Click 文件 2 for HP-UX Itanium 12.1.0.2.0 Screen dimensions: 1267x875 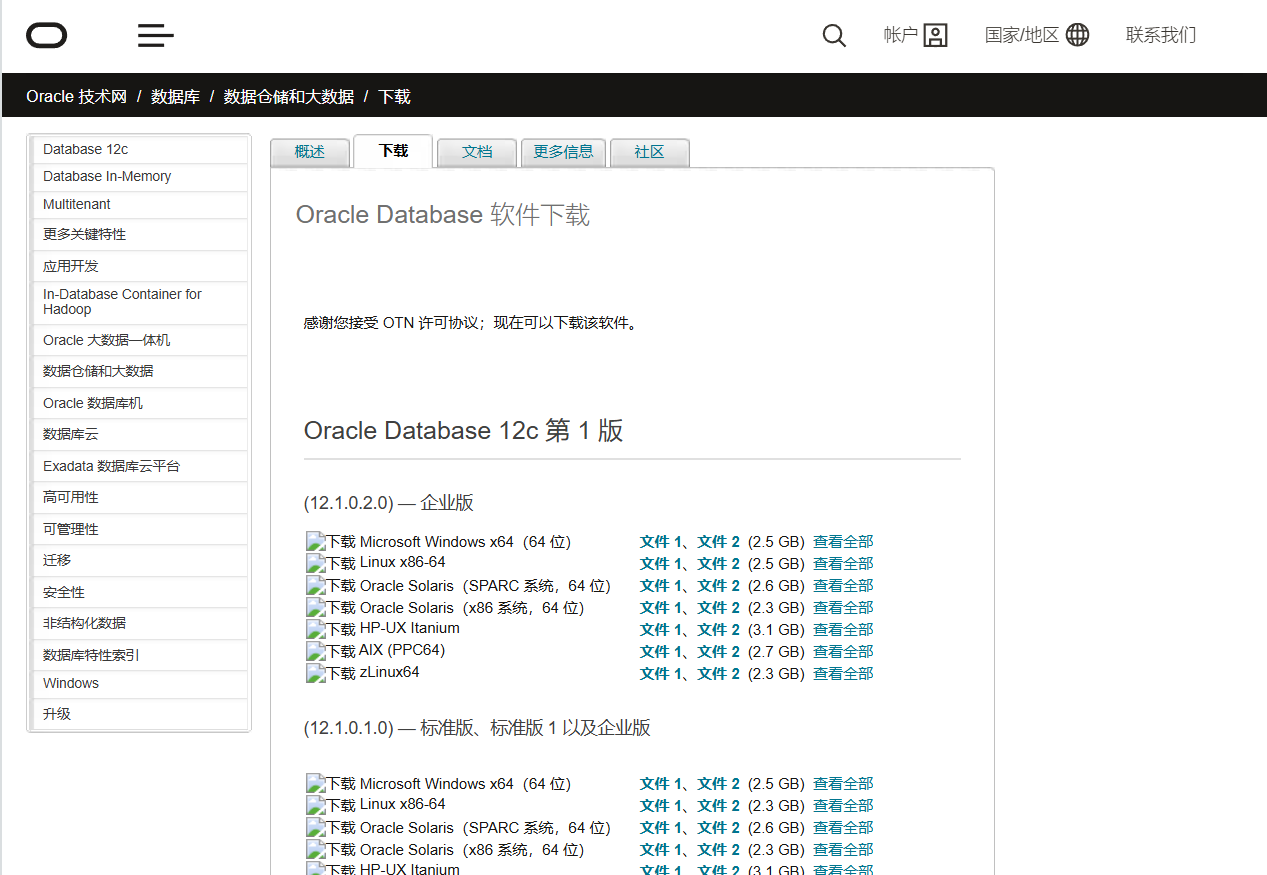tap(718, 630)
